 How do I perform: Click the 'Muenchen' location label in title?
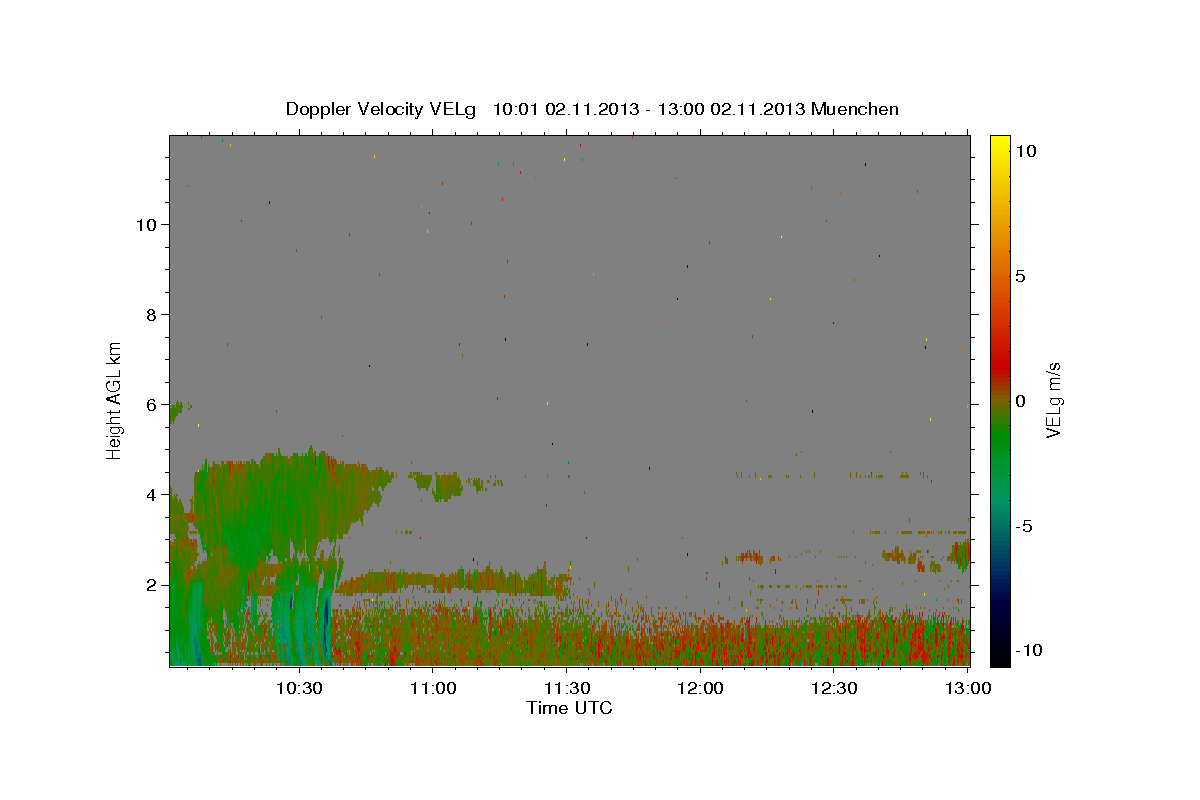(855, 109)
